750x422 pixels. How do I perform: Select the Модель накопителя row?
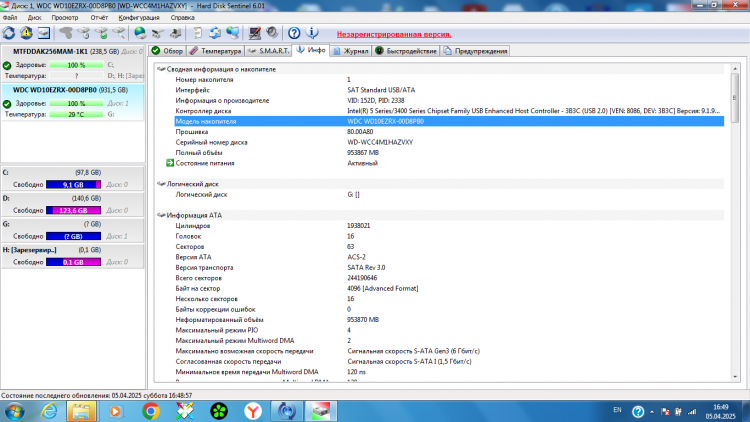[449, 122]
